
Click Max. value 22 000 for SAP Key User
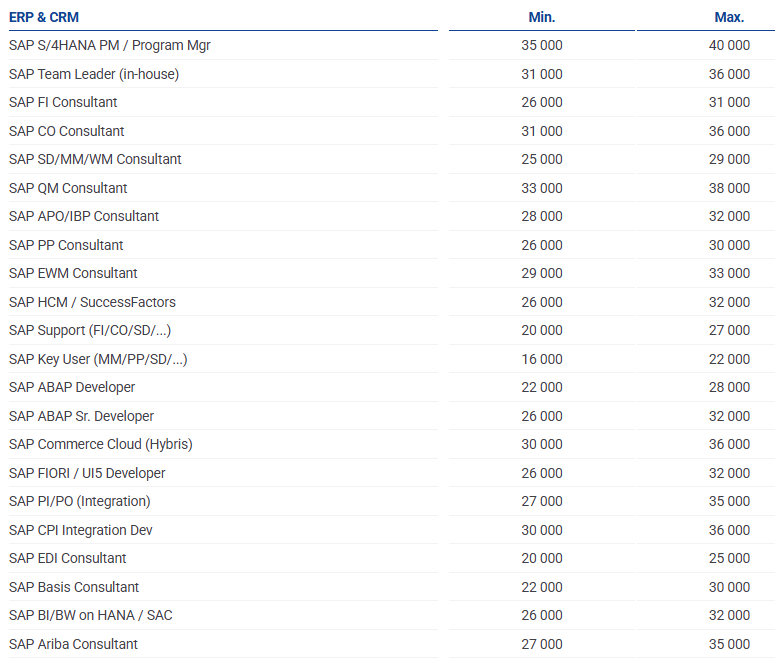(729, 359)
